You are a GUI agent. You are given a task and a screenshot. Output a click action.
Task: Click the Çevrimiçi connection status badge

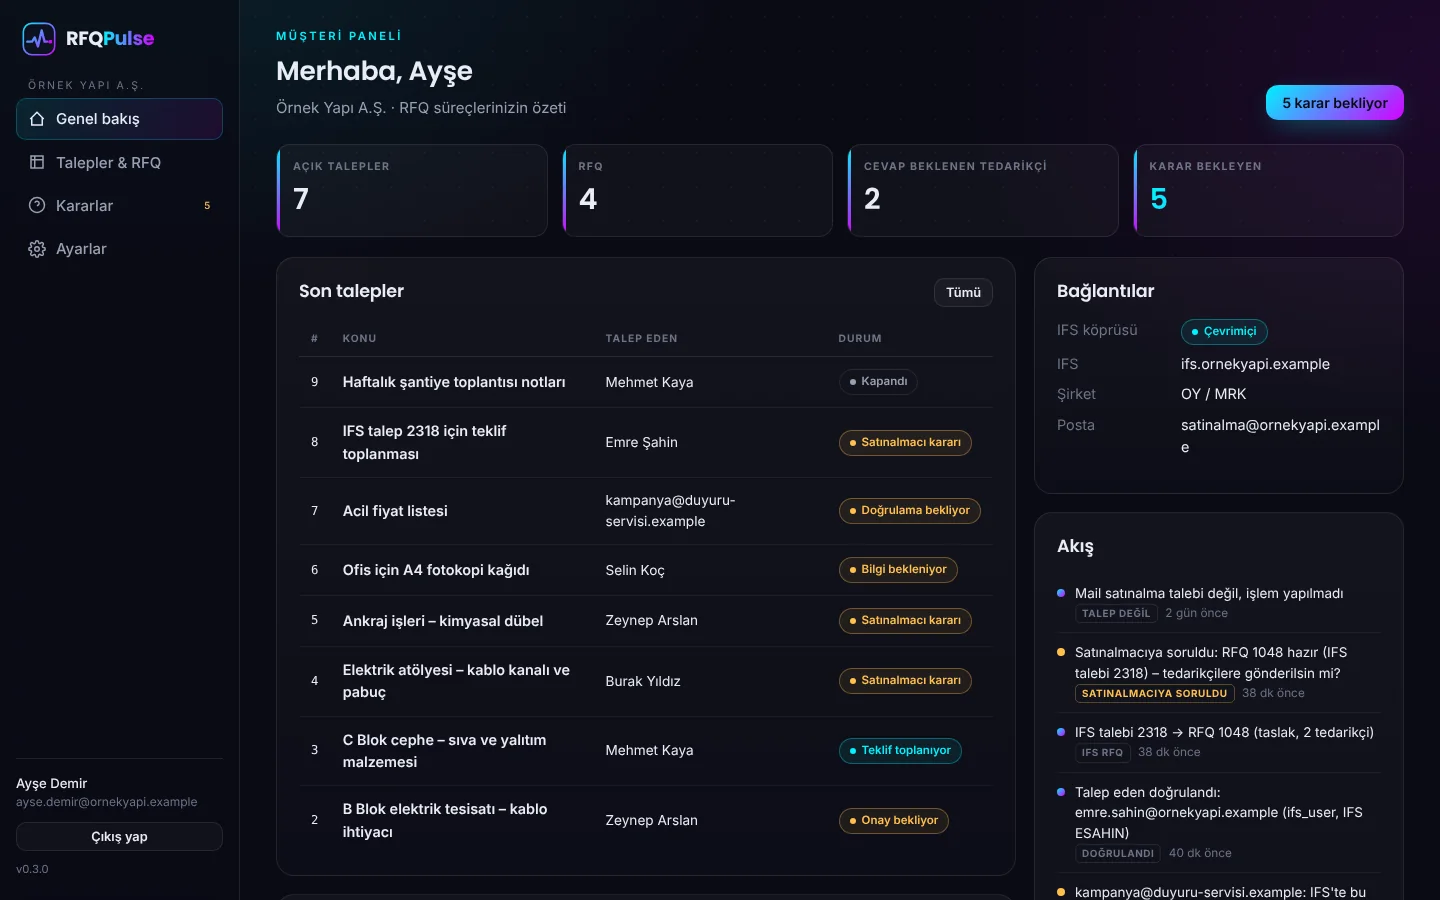point(1224,332)
